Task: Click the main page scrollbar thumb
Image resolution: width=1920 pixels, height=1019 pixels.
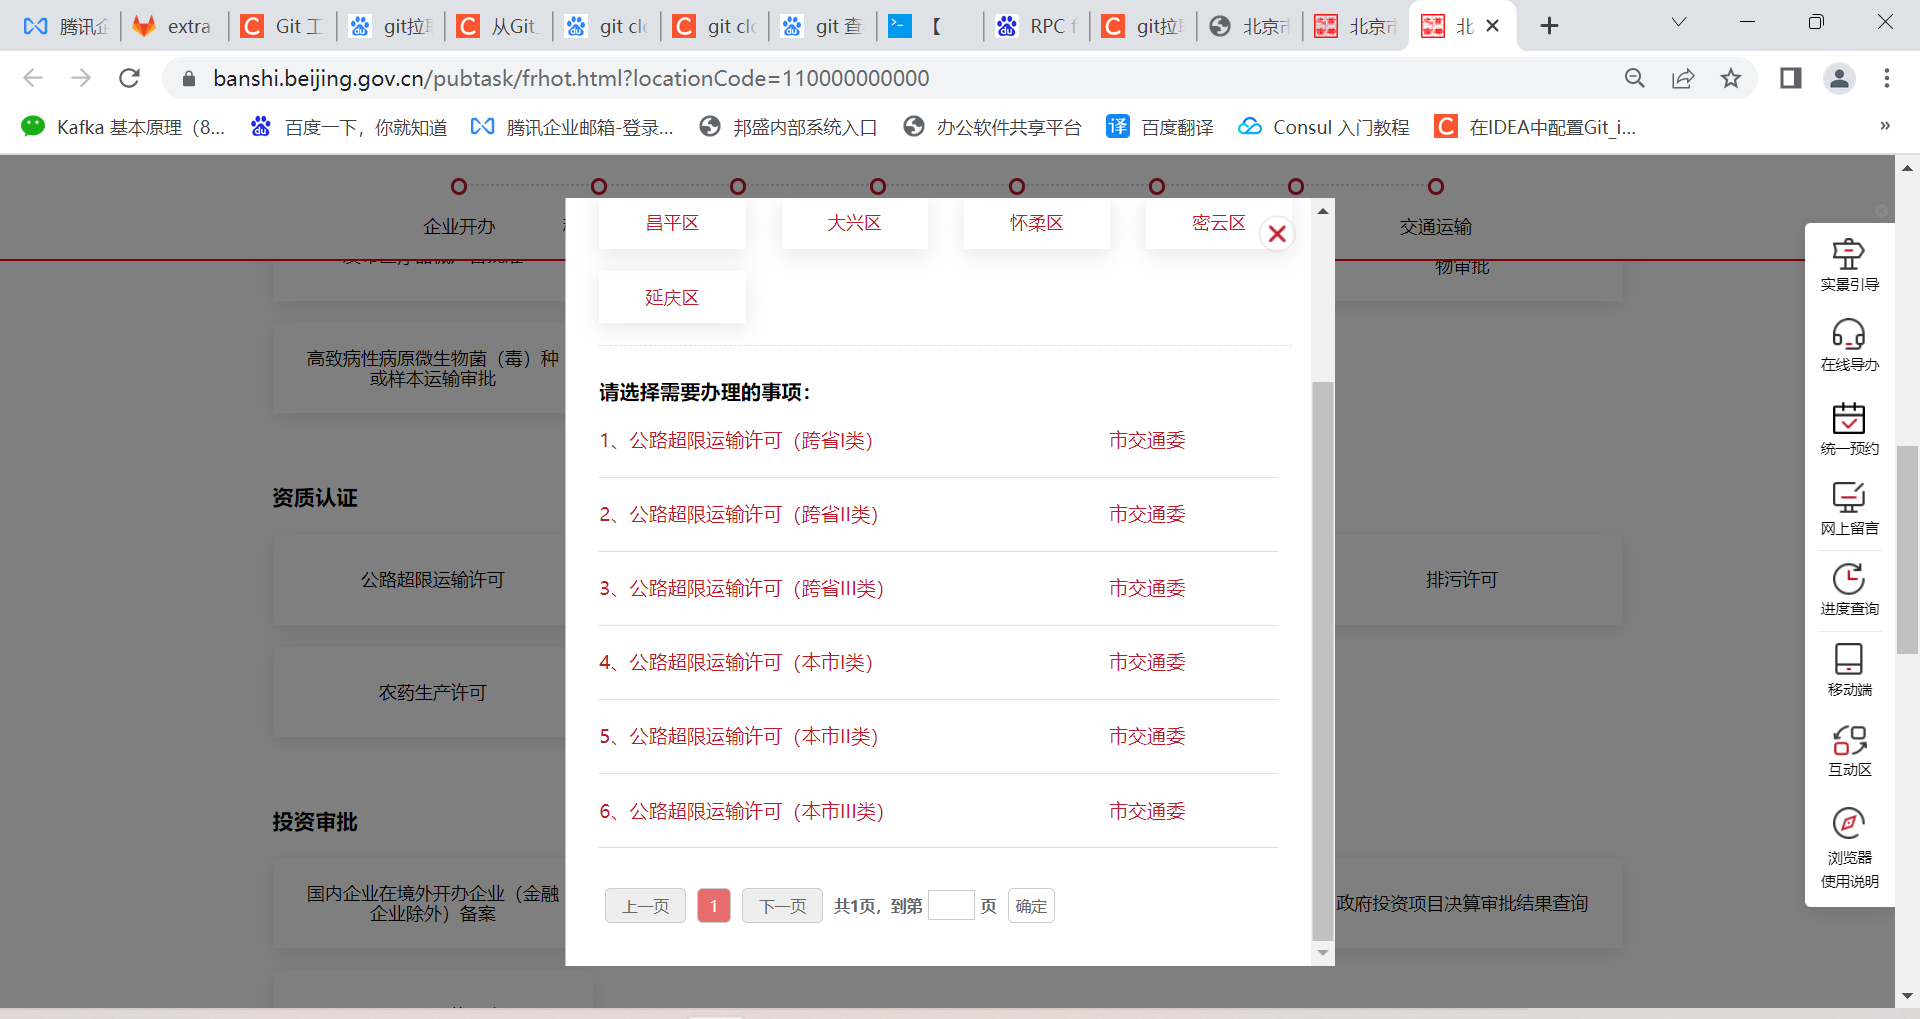Action: point(1907,550)
